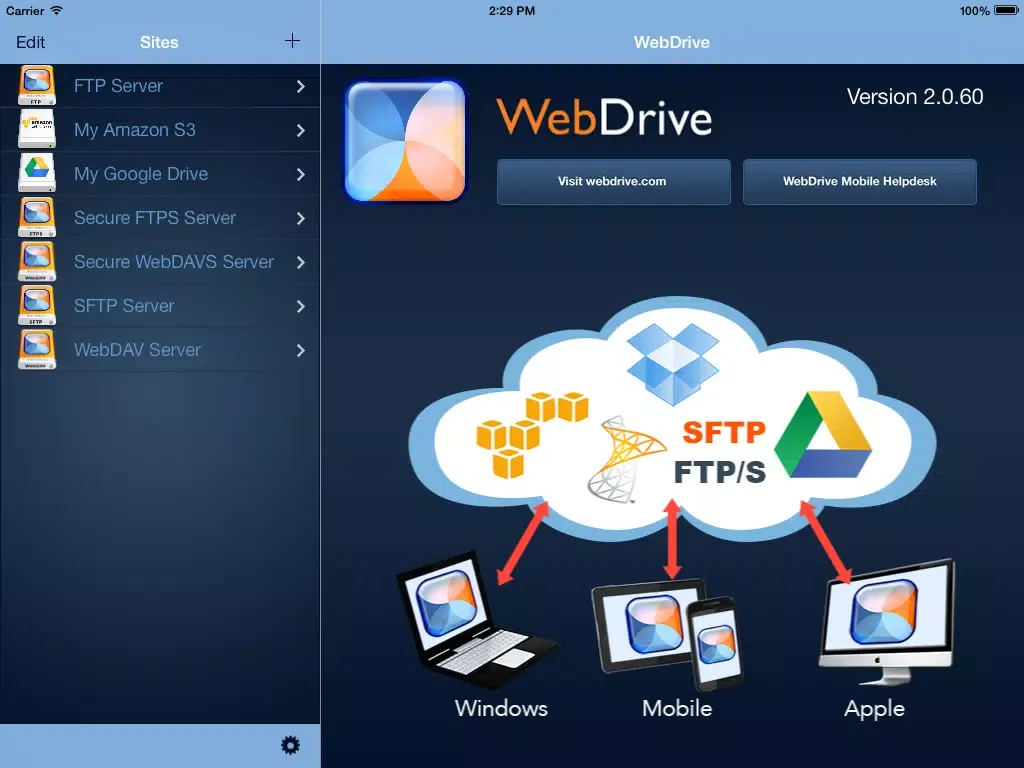The height and width of the screenshot is (768, 1024).
Task: Click the WebDrive title in navigation bar
Action: (671, 42)
